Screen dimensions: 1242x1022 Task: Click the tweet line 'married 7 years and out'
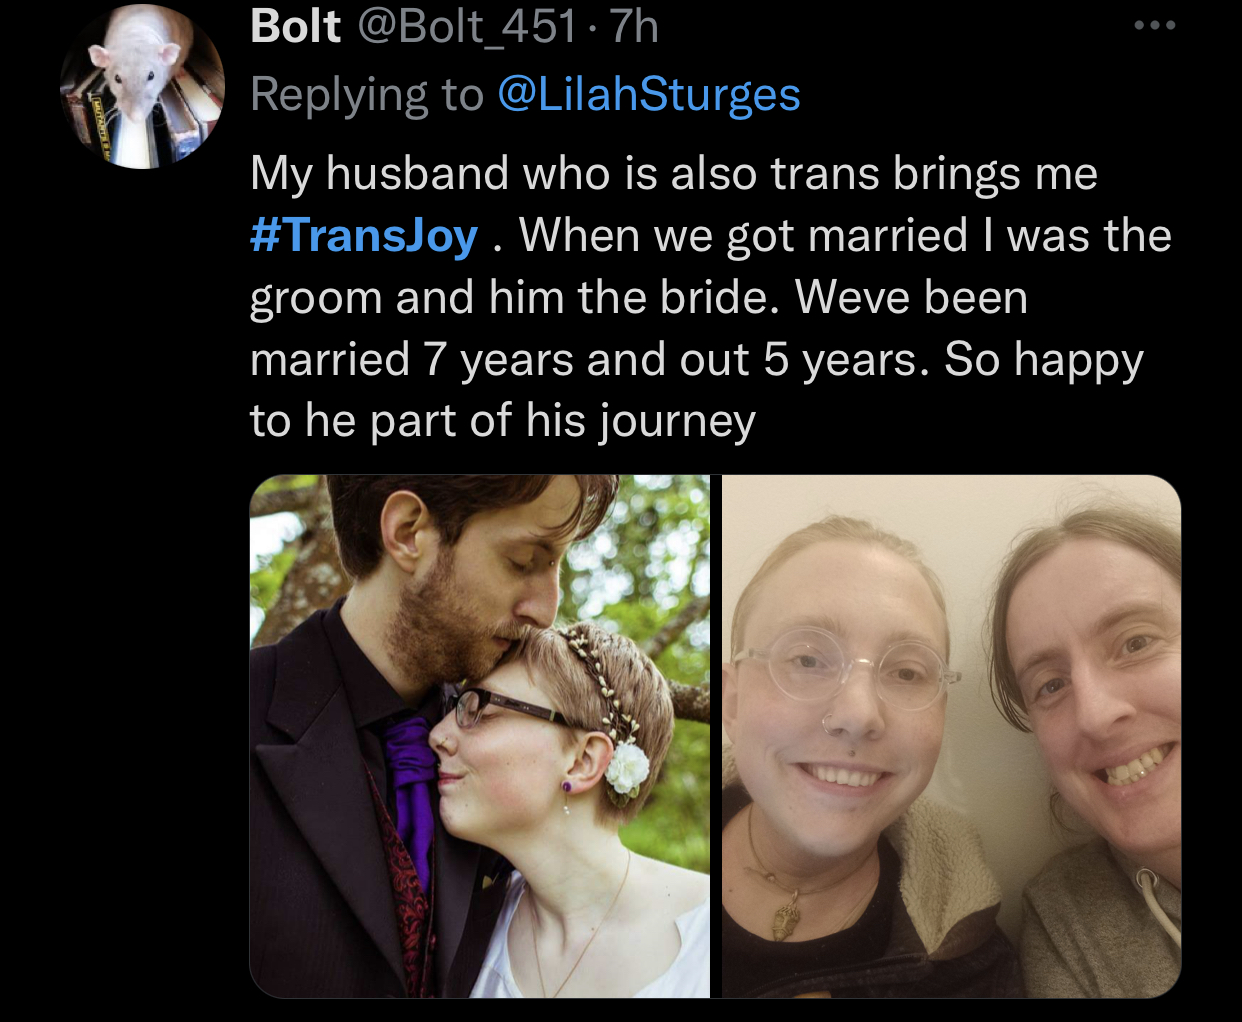click(x=697, y=360)
